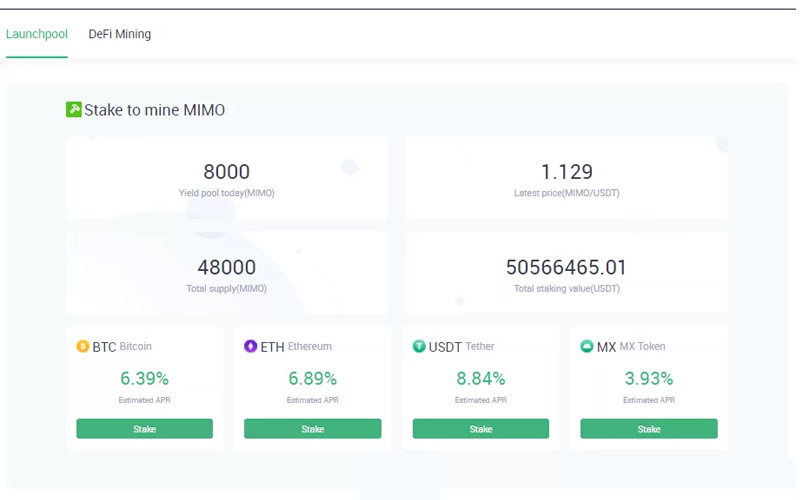Click the ETH ticker text
The width and height of the screenshot is (800, 500).
click(x=272, y=347)
